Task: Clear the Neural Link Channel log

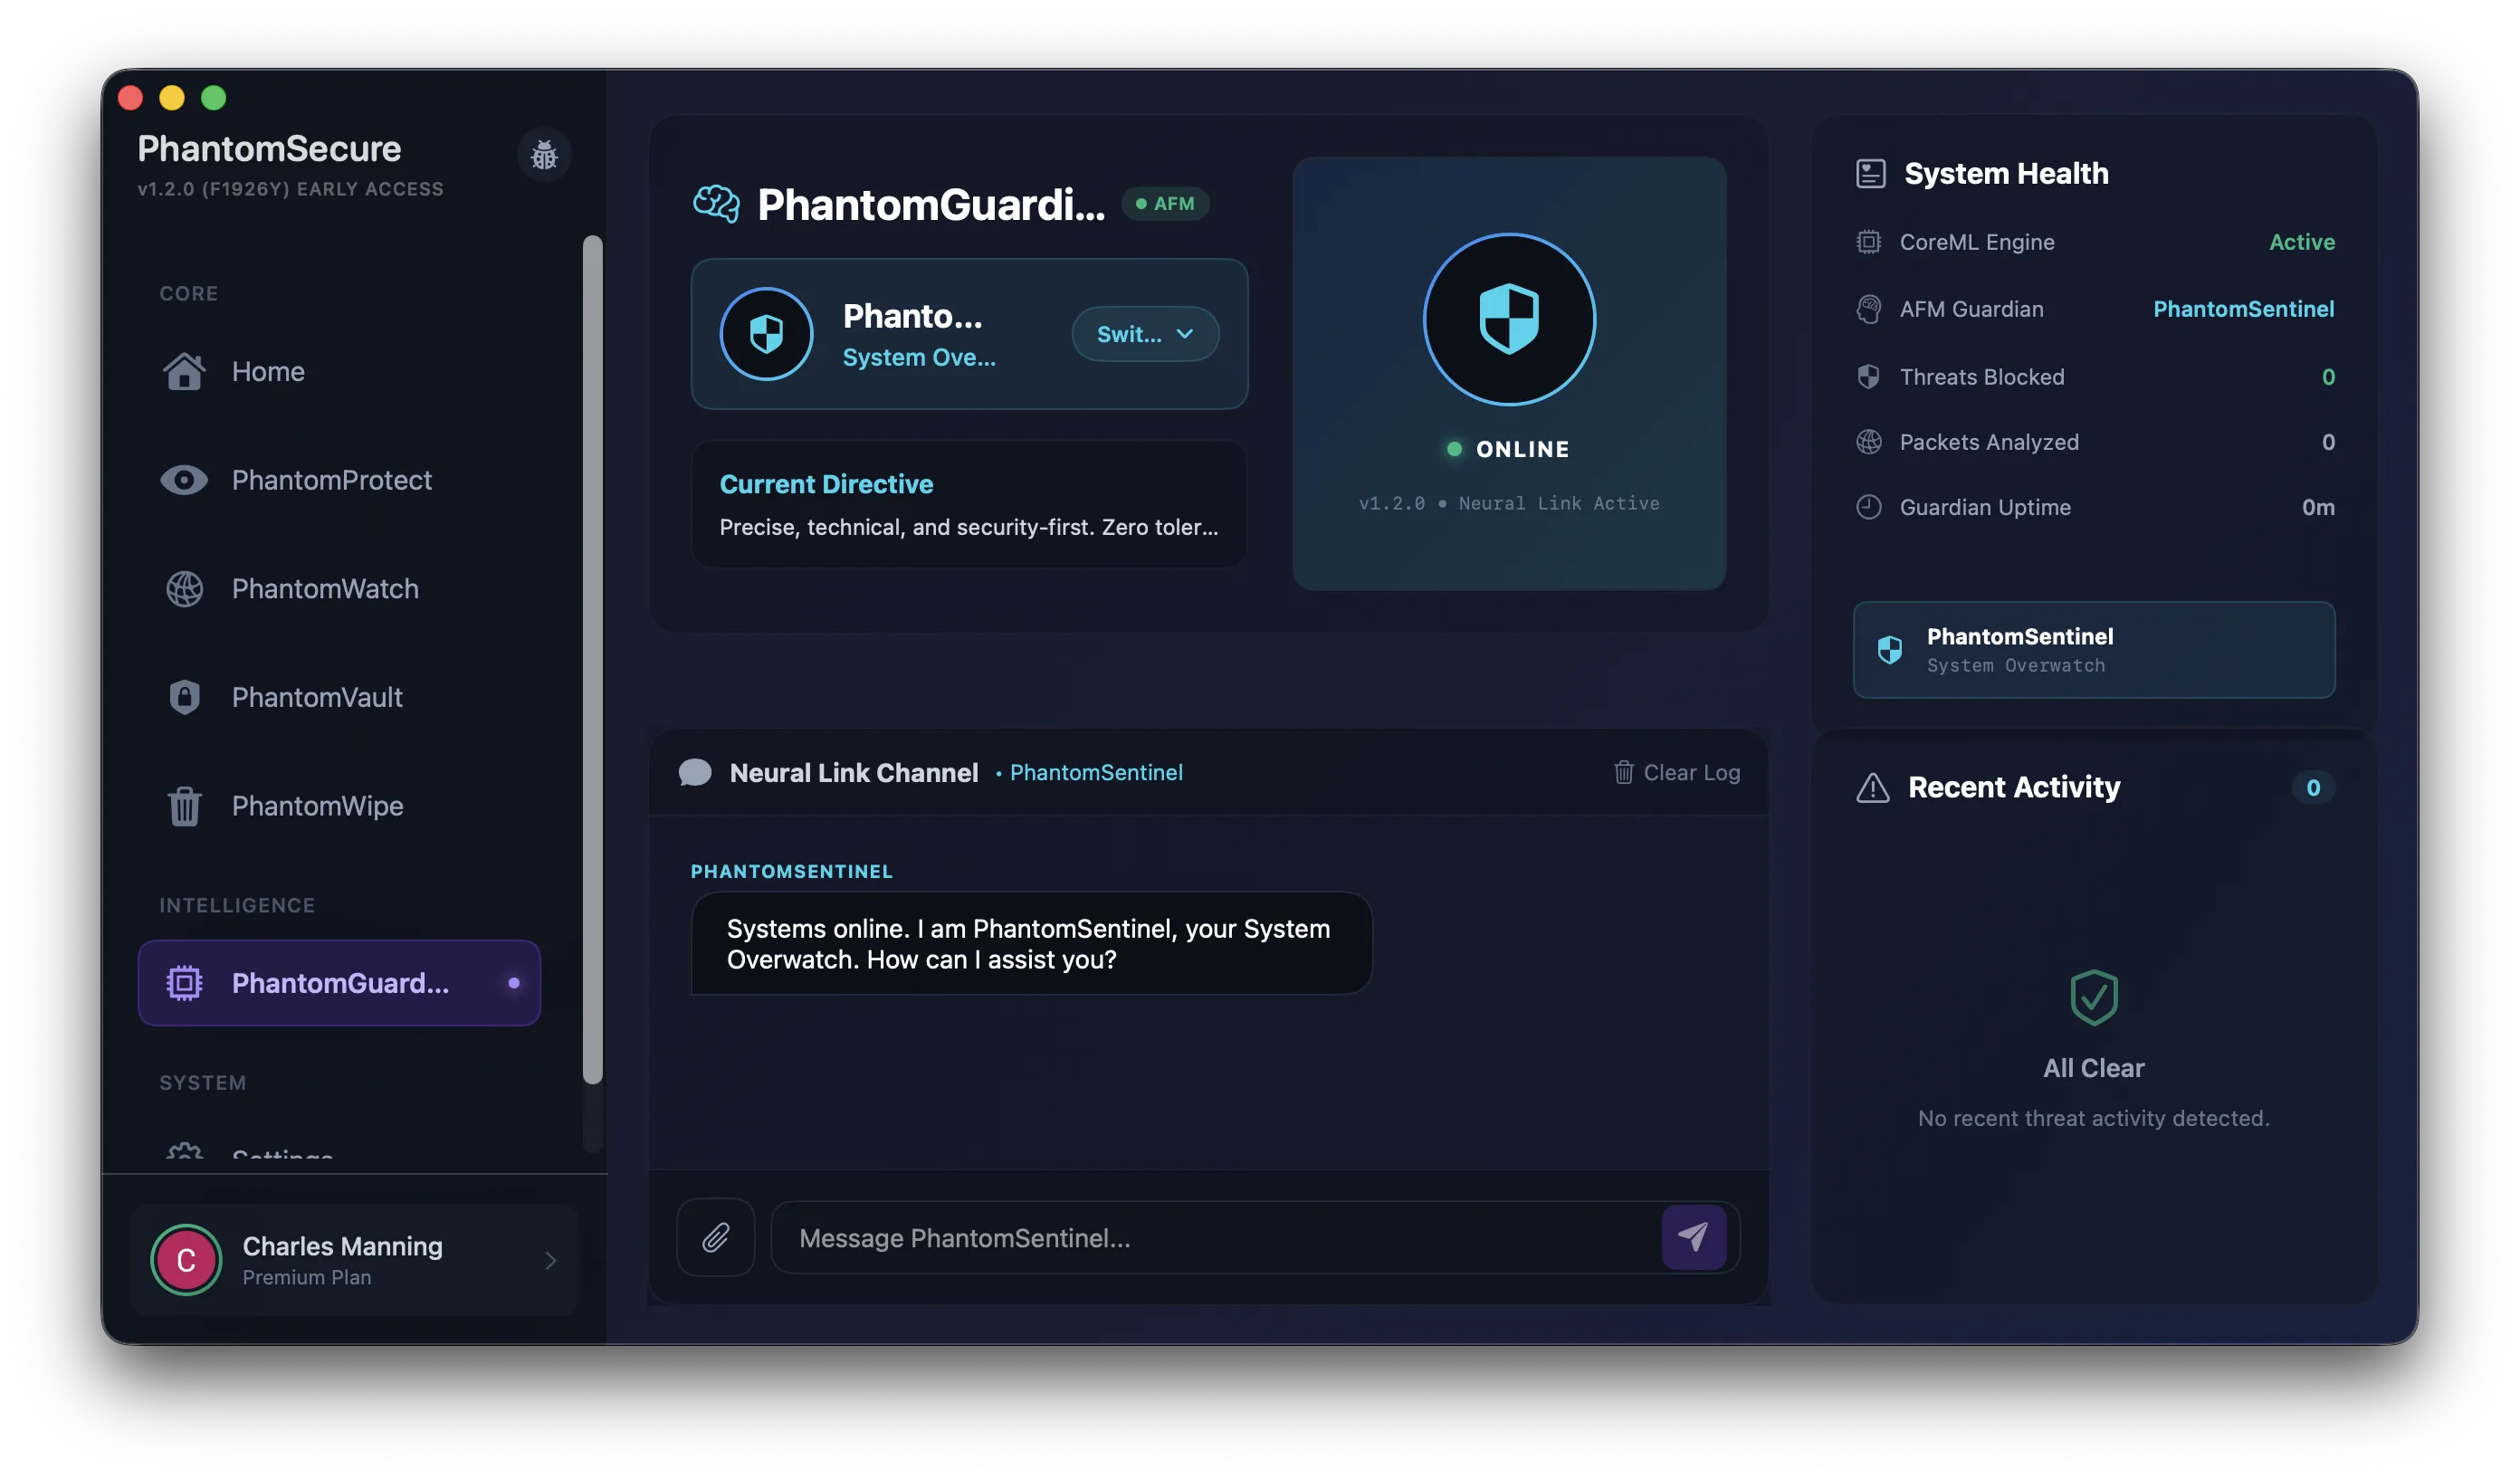Action: 1676,772
